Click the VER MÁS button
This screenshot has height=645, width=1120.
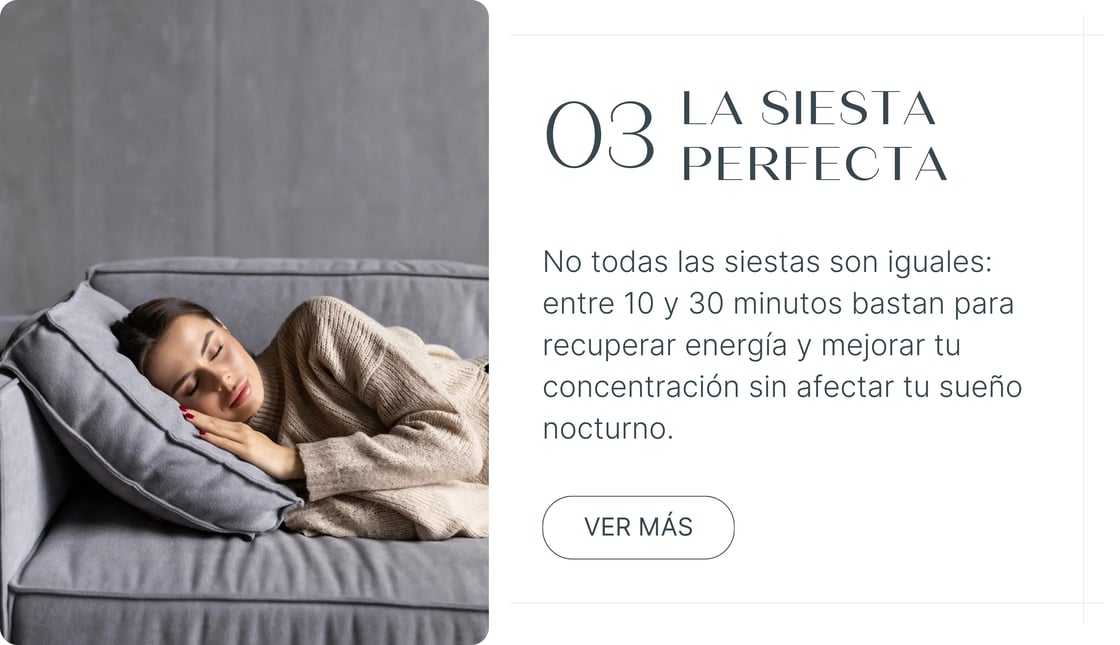pos(638,527)
